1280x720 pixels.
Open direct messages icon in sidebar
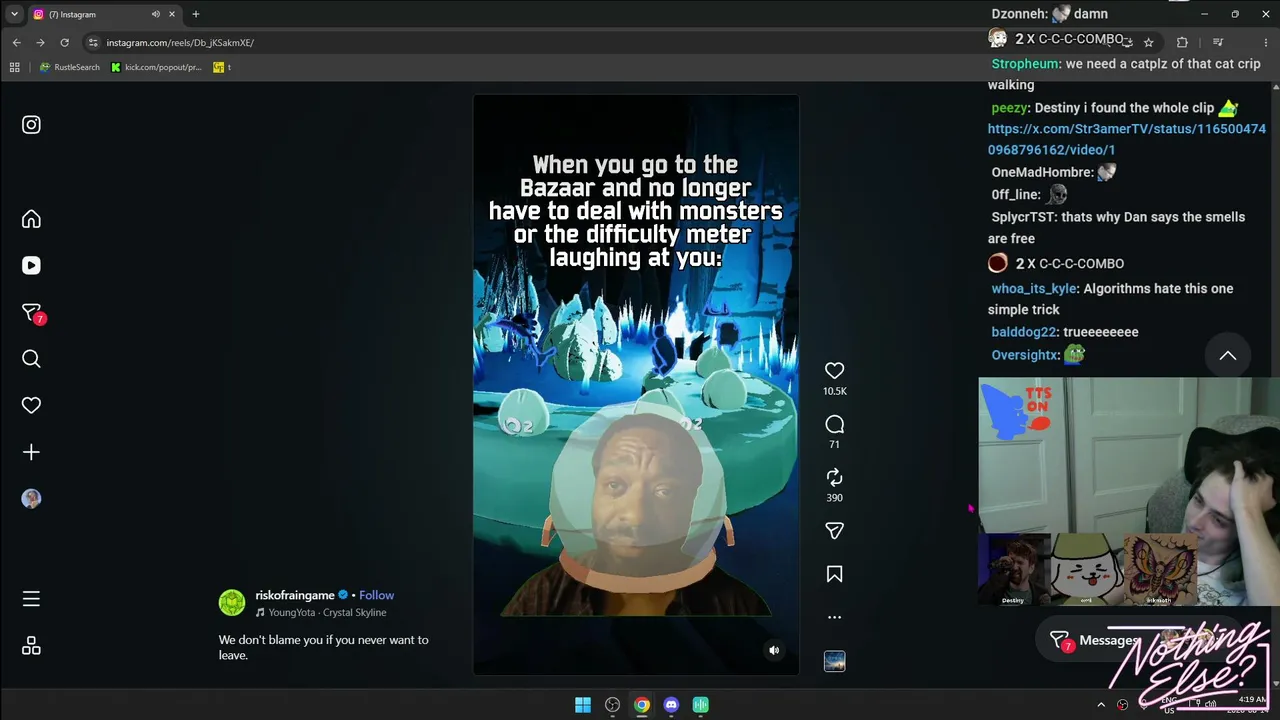pos(32,313)
